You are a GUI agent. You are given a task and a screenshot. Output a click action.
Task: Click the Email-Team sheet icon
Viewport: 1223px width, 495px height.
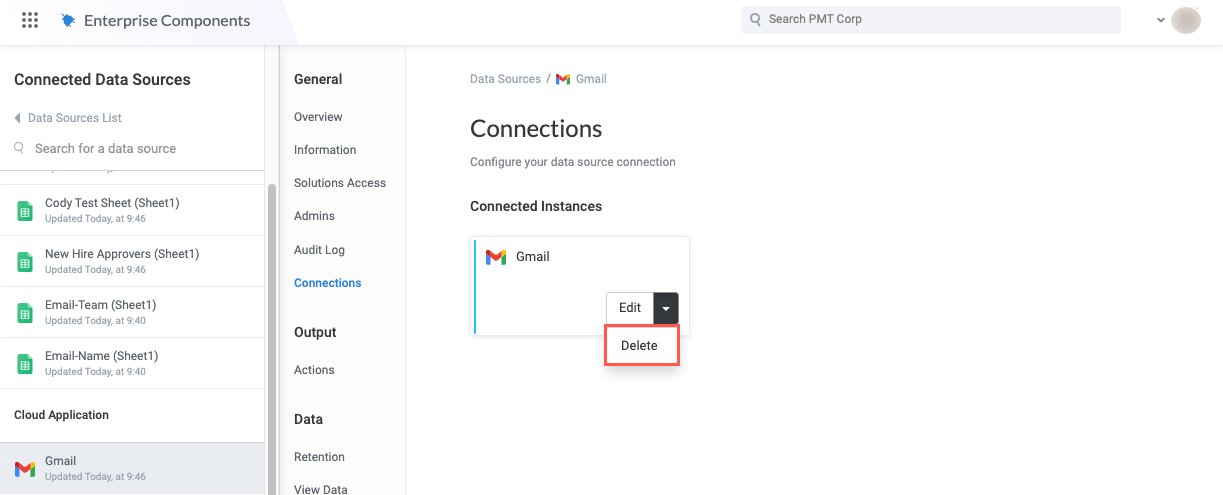(x=25, y=313)
